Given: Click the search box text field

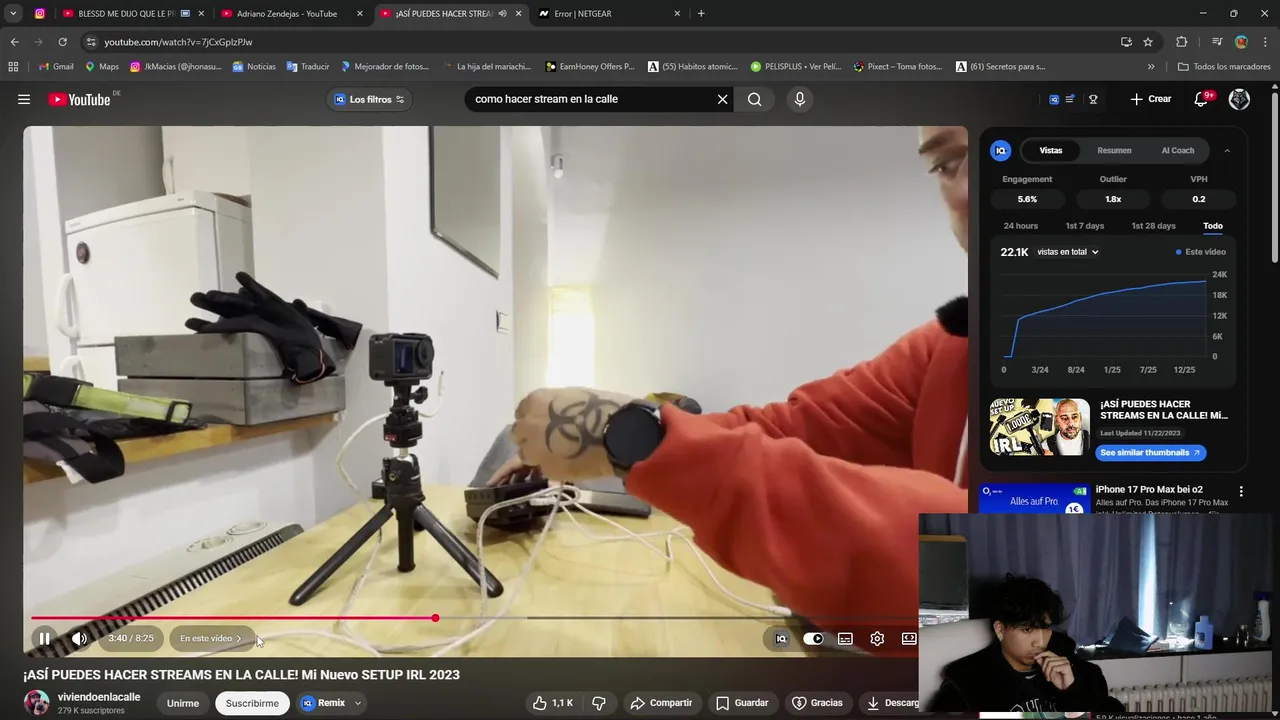Looking at the screenshot, I should pyautogui.click(x=590, y=99).
